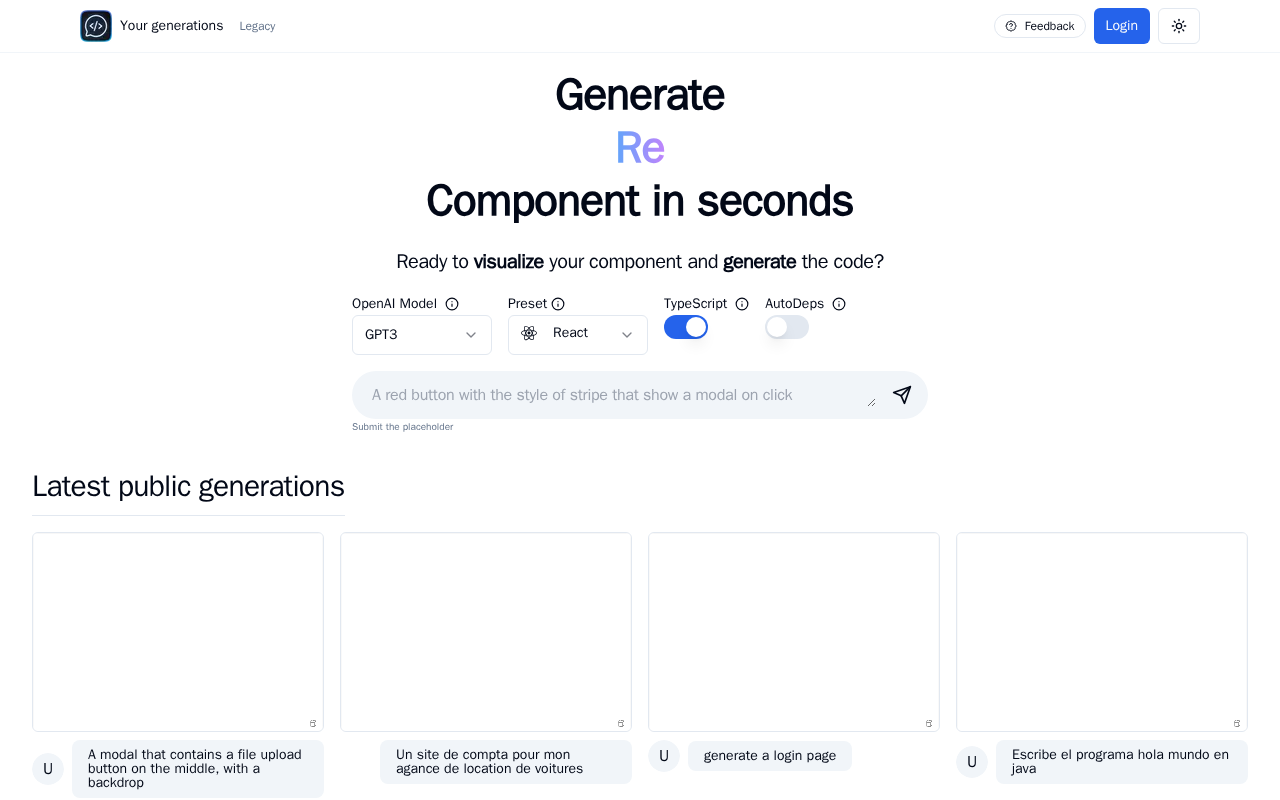Open the file upload modal generation preview
The height and width of the screenshot is (800, 1280).
pos(178,632)
